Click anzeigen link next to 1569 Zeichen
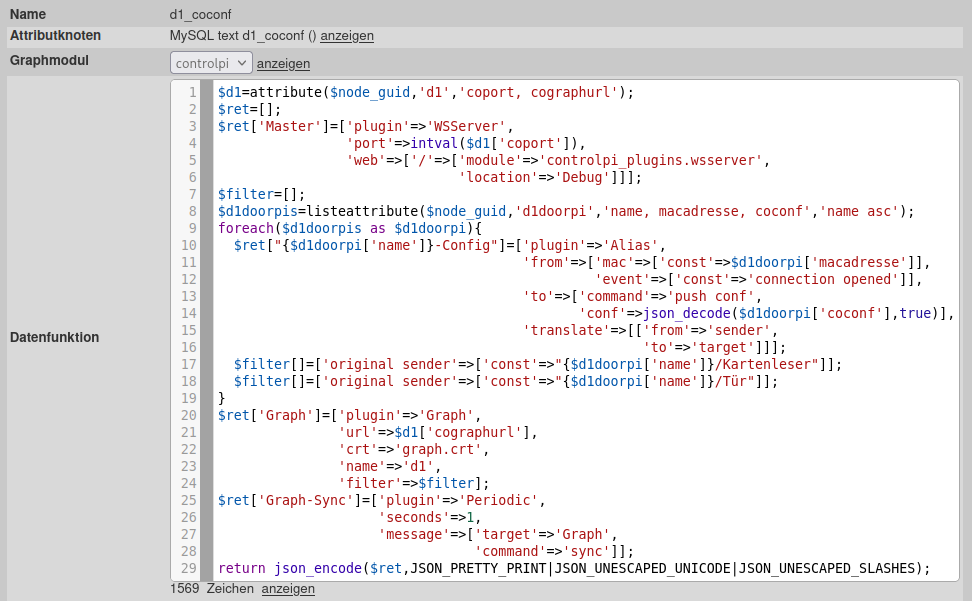The height and width of the screenshot is (601, 972). point(288,589)
